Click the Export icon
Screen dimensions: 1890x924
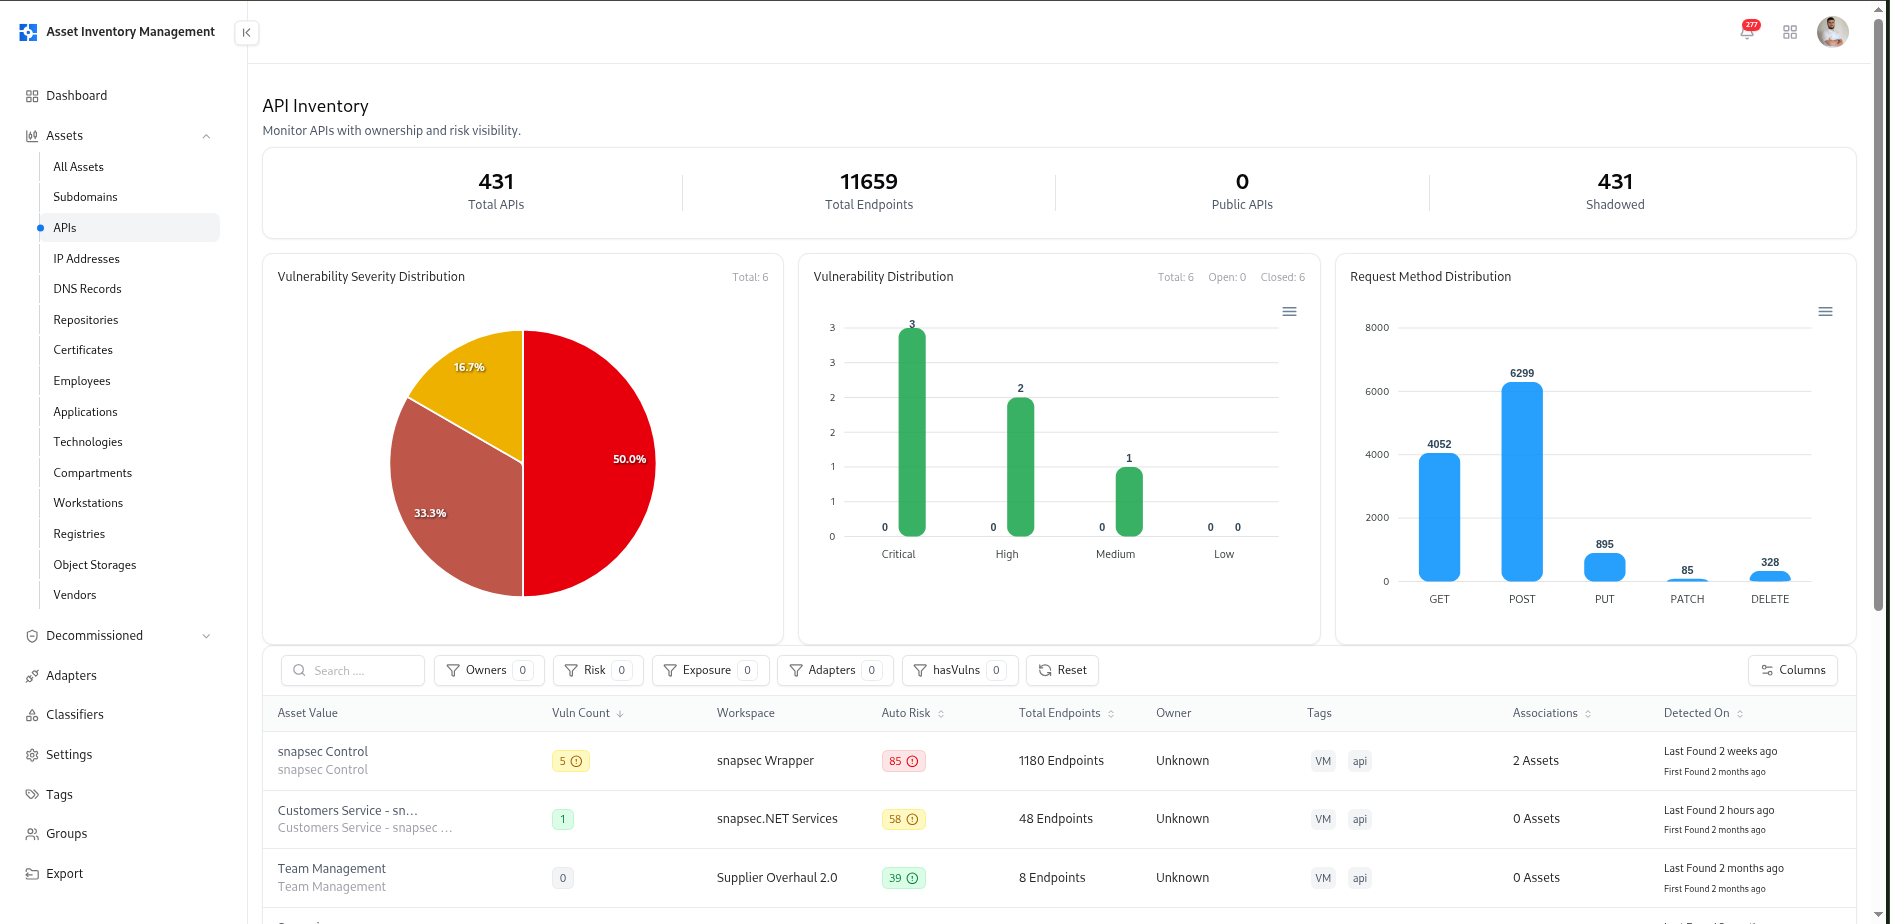[x=32, y=874]
